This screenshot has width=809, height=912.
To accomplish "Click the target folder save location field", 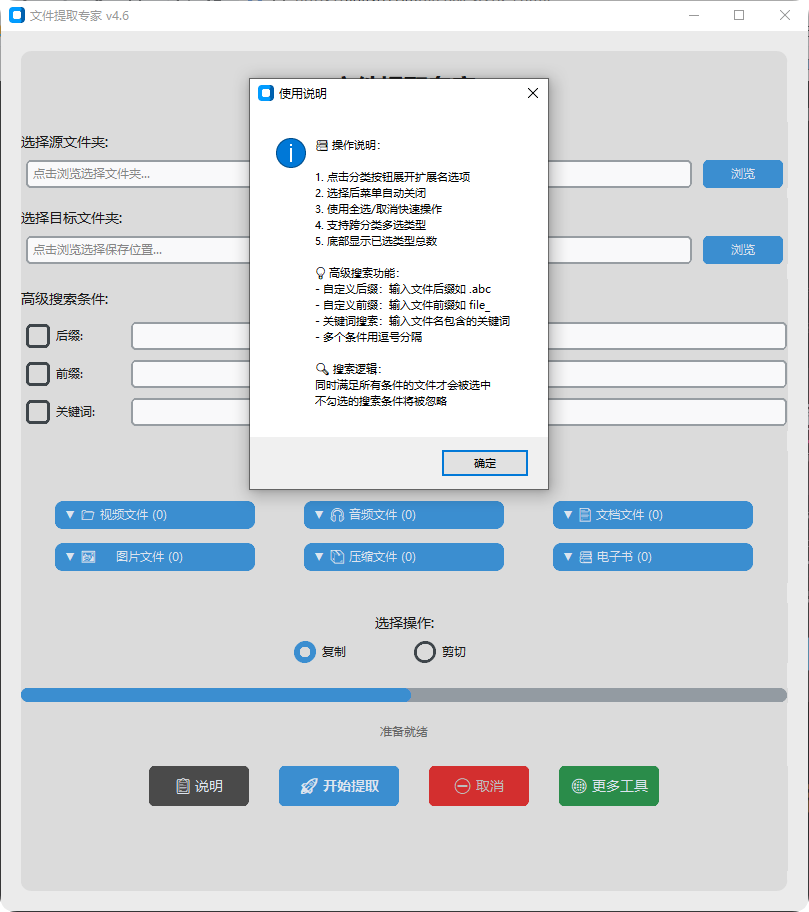I will [359, 250].
